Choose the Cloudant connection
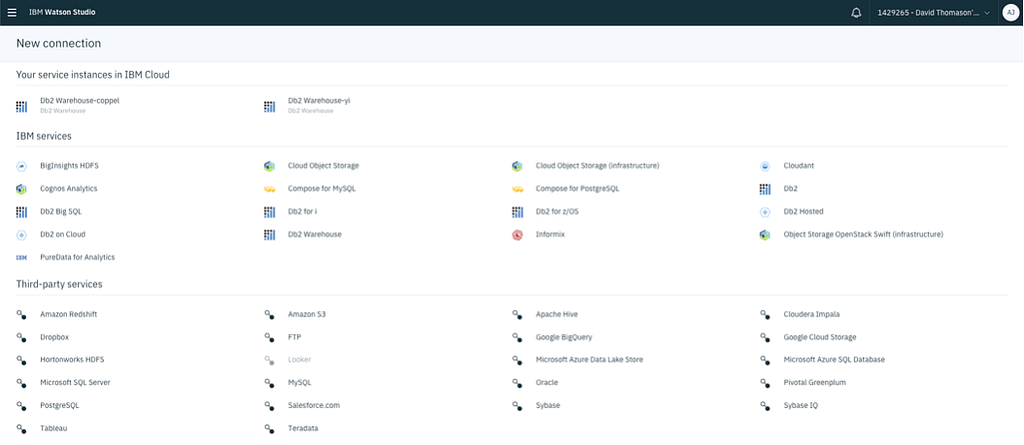 (800, 166)
